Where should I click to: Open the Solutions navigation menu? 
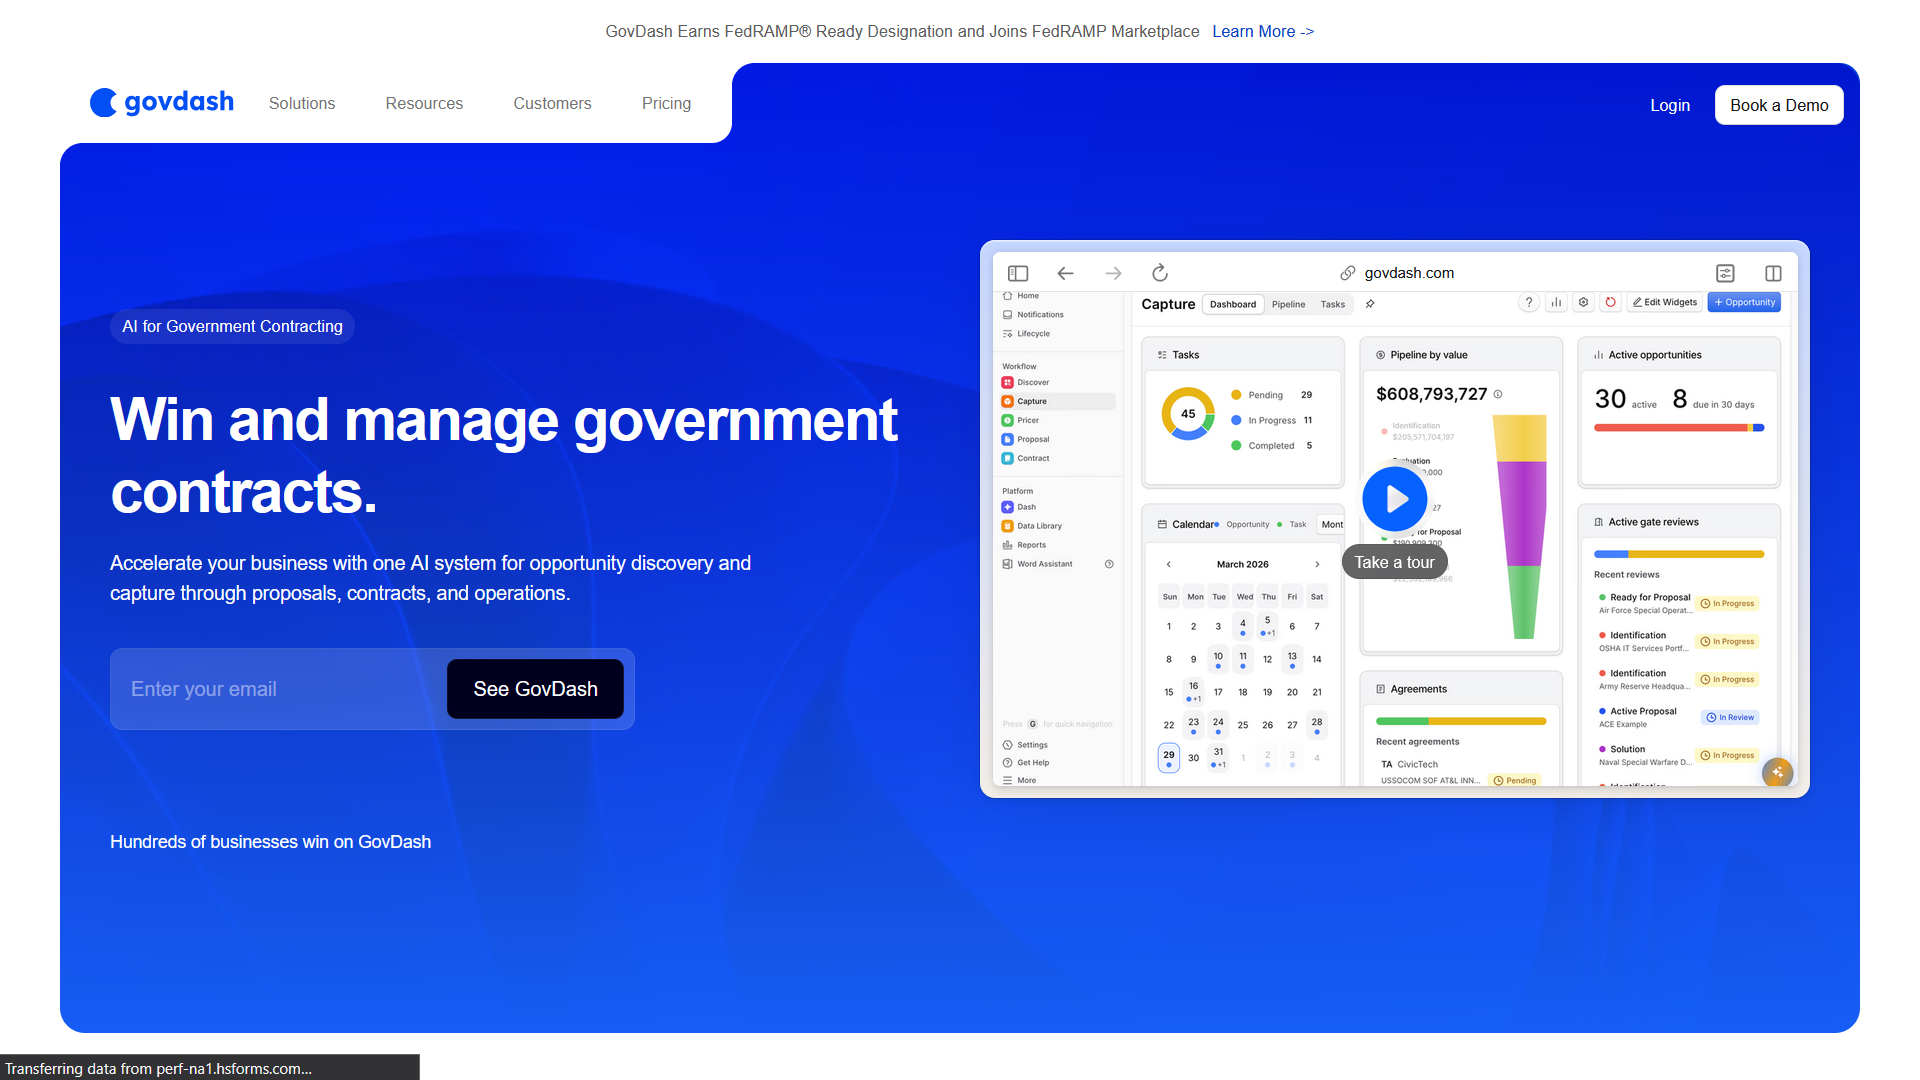pyautogui.click(x=302, y=103)
